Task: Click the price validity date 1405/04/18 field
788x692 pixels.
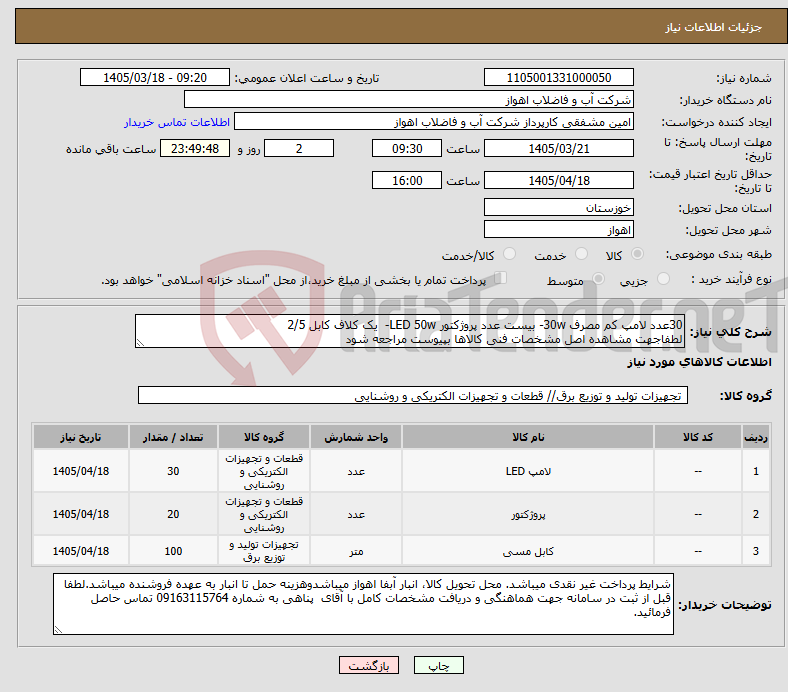Action: [x=558, y=180]
